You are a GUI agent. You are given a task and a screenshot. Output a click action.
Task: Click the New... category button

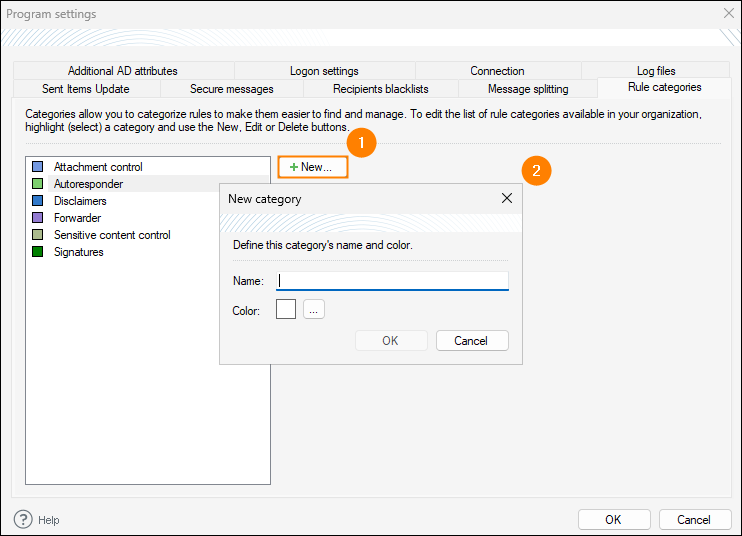pos(312,167)
